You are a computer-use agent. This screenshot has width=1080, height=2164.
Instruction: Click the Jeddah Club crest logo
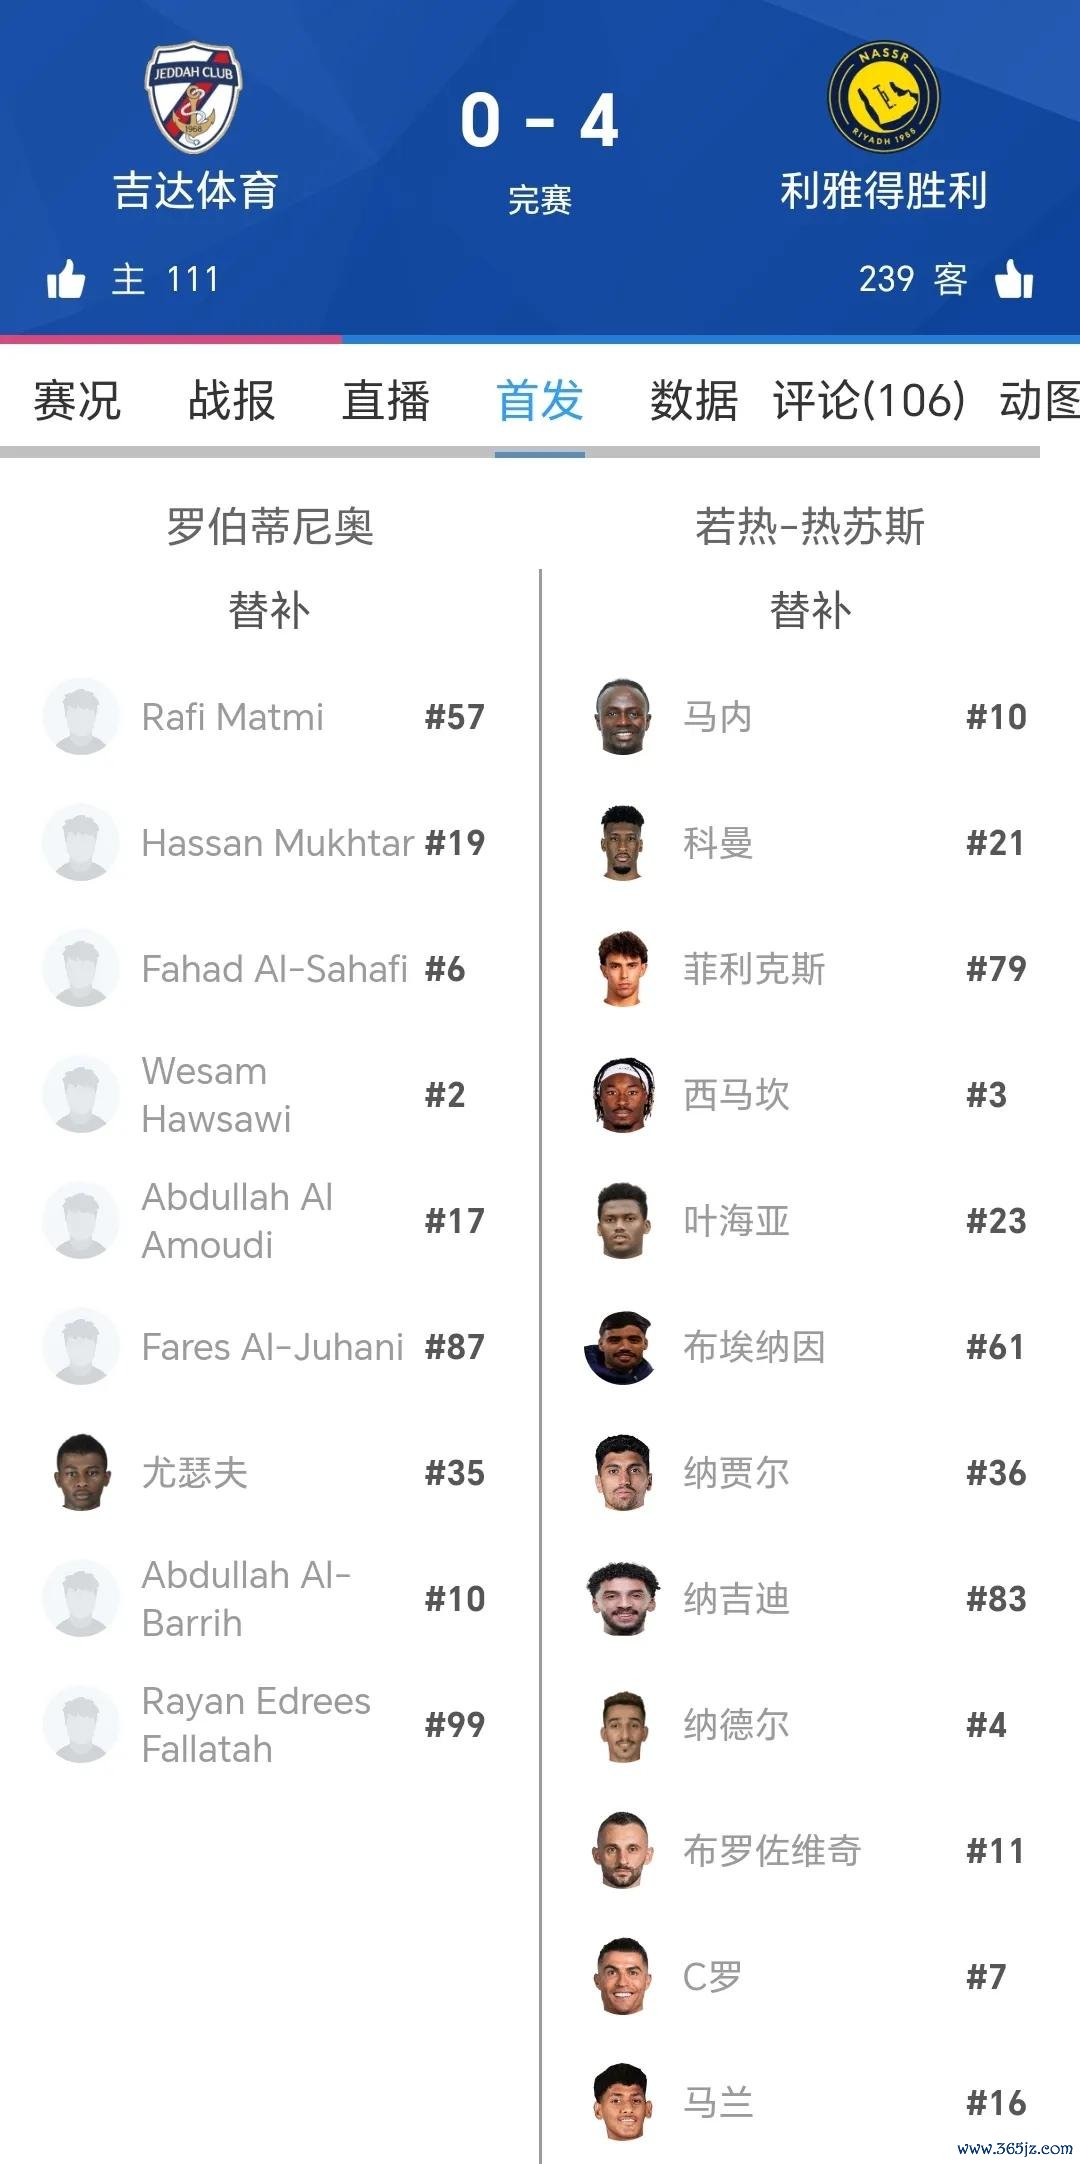tap(193, 96)
